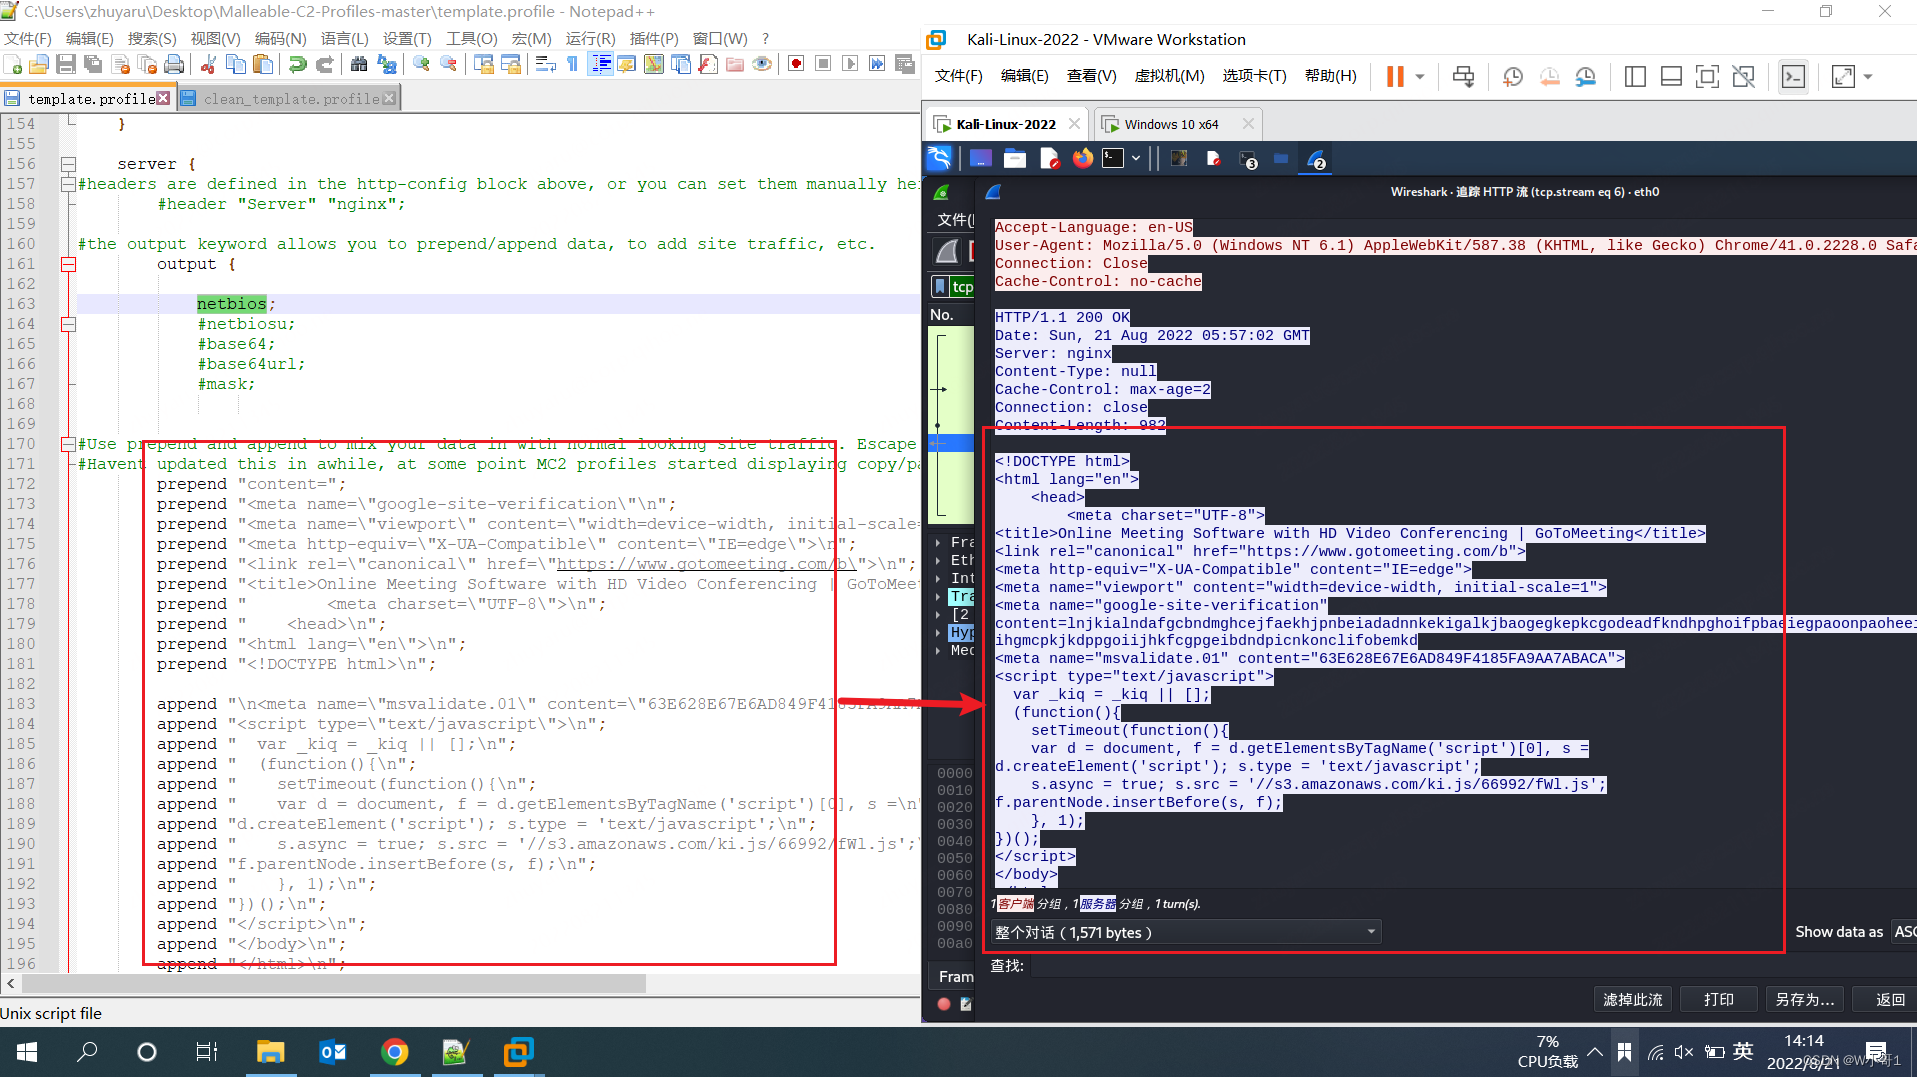
Task: Toggle synchronize vertical scrolling icon
Action: point(483,65)
